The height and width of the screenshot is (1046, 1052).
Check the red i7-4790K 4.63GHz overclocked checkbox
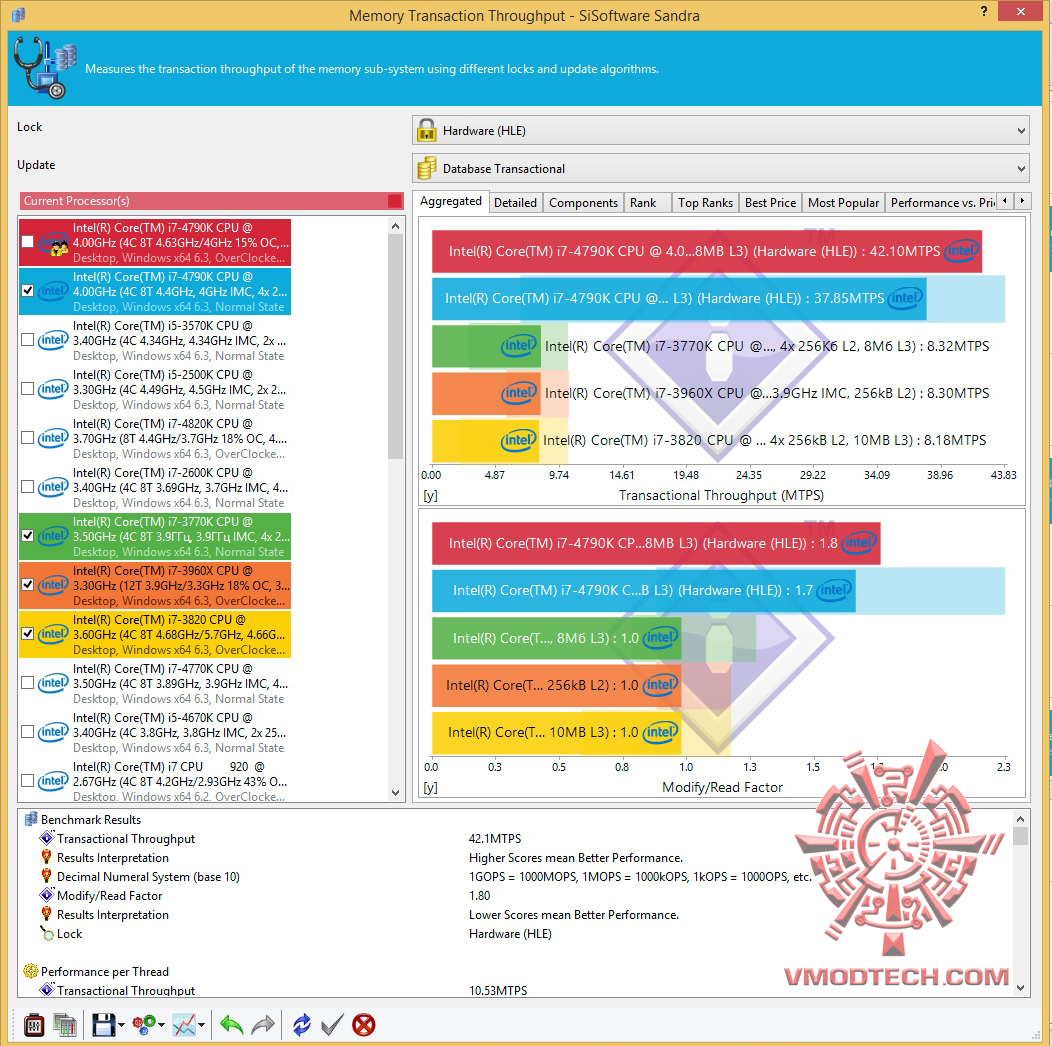click(28, 242)
